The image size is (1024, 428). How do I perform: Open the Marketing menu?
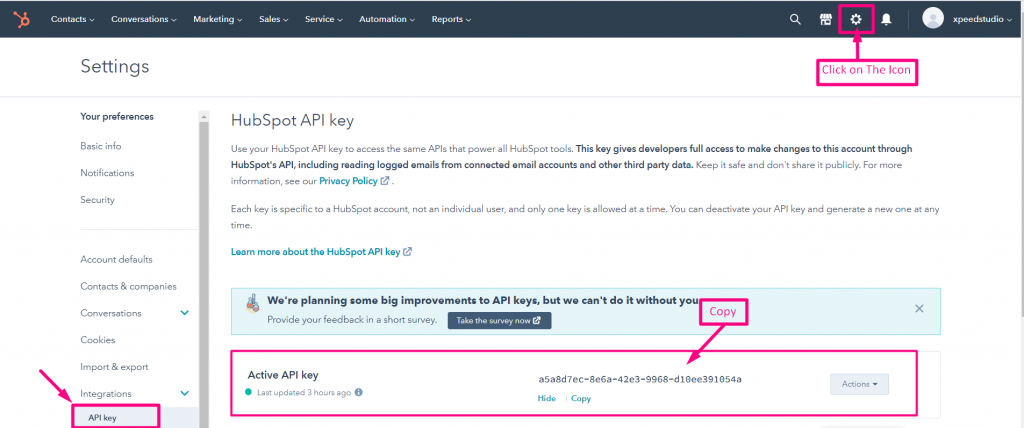click(217, 20)
